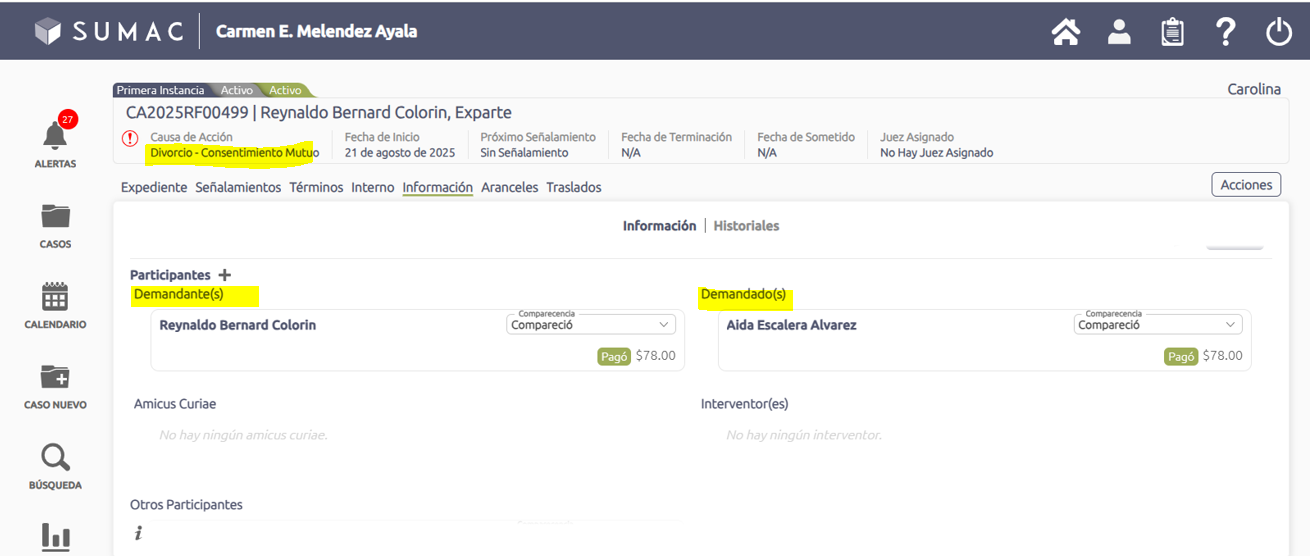Open the Historiales view

coord(746,226)
